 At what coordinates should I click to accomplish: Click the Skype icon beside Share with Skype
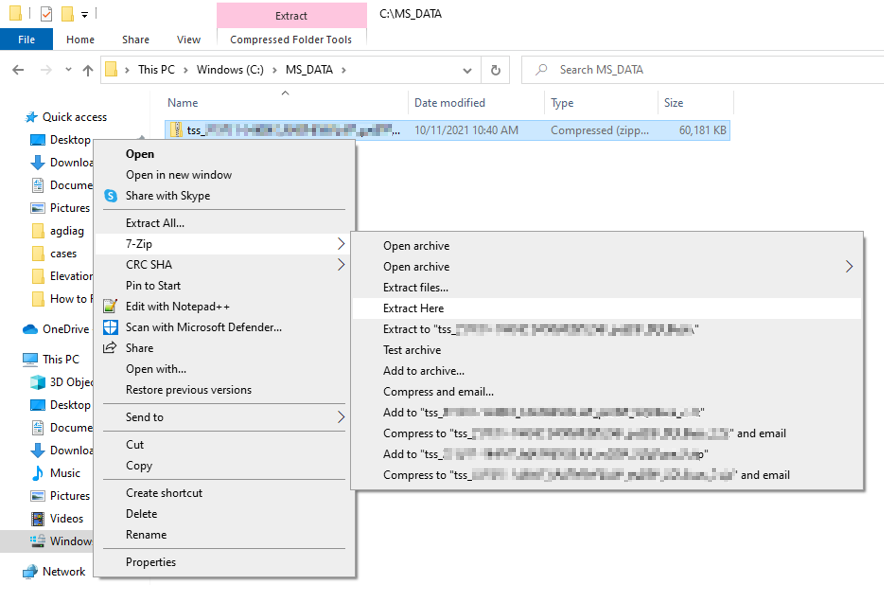(111, 196)
